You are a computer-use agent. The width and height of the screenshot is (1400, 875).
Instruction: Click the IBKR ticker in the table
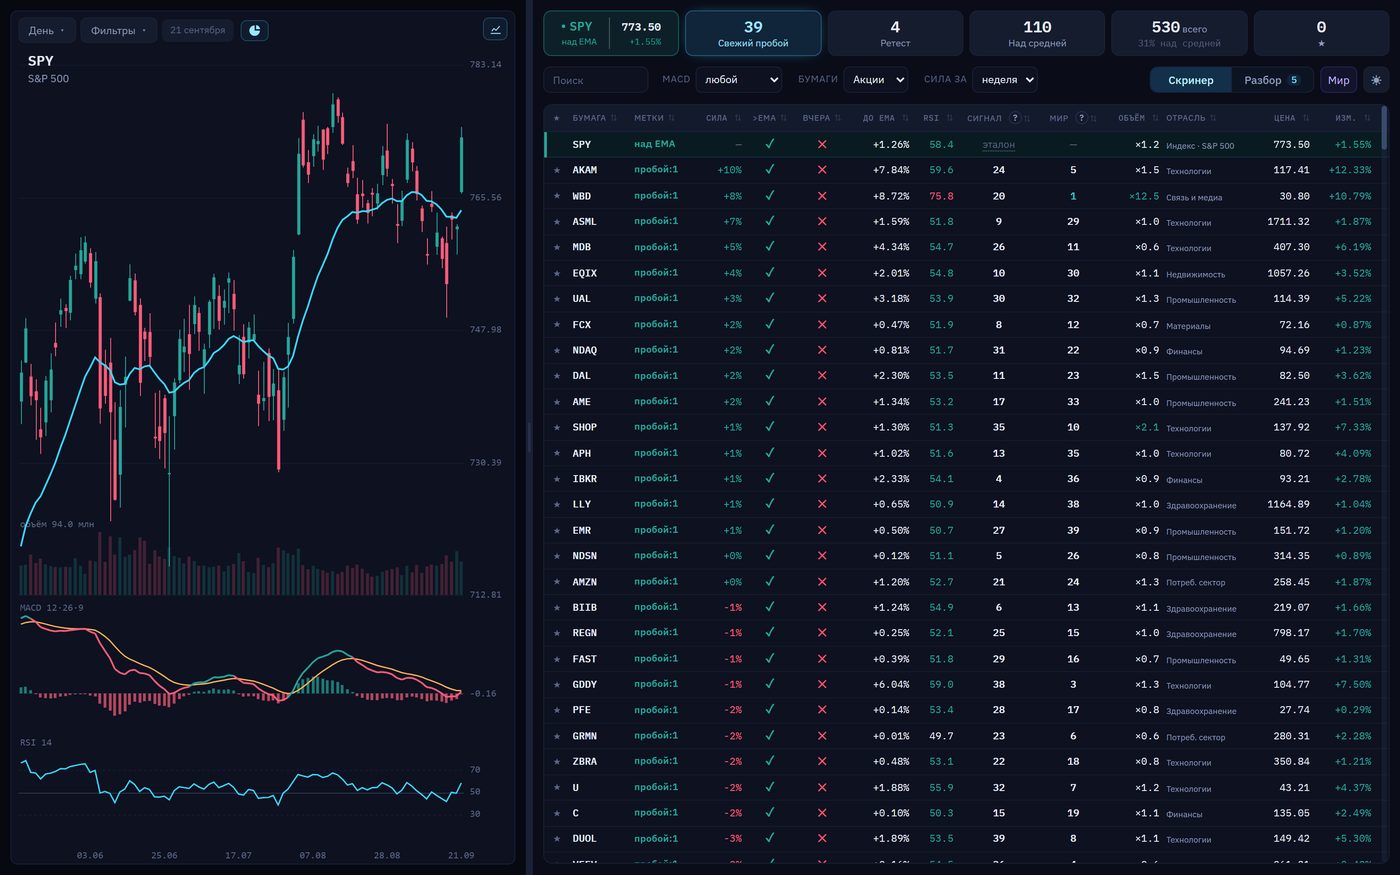584,479
